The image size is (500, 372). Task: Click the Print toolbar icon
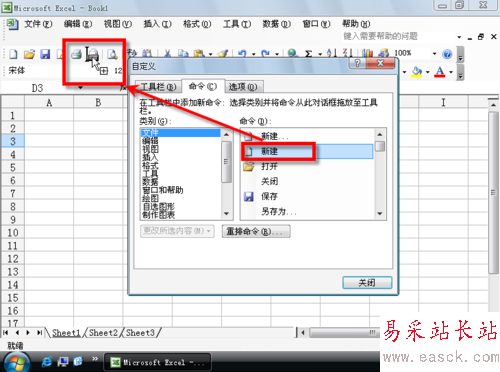pos(77,54)
